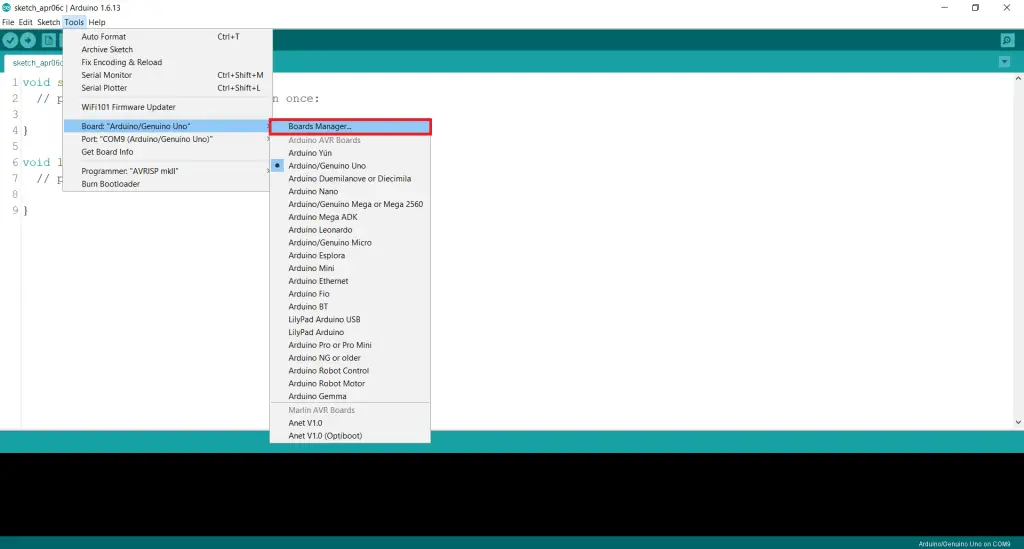The height and width of the screenshot is (549, 1024).
Task: Choose the Arduino BT board
Action: coord(351,306)
